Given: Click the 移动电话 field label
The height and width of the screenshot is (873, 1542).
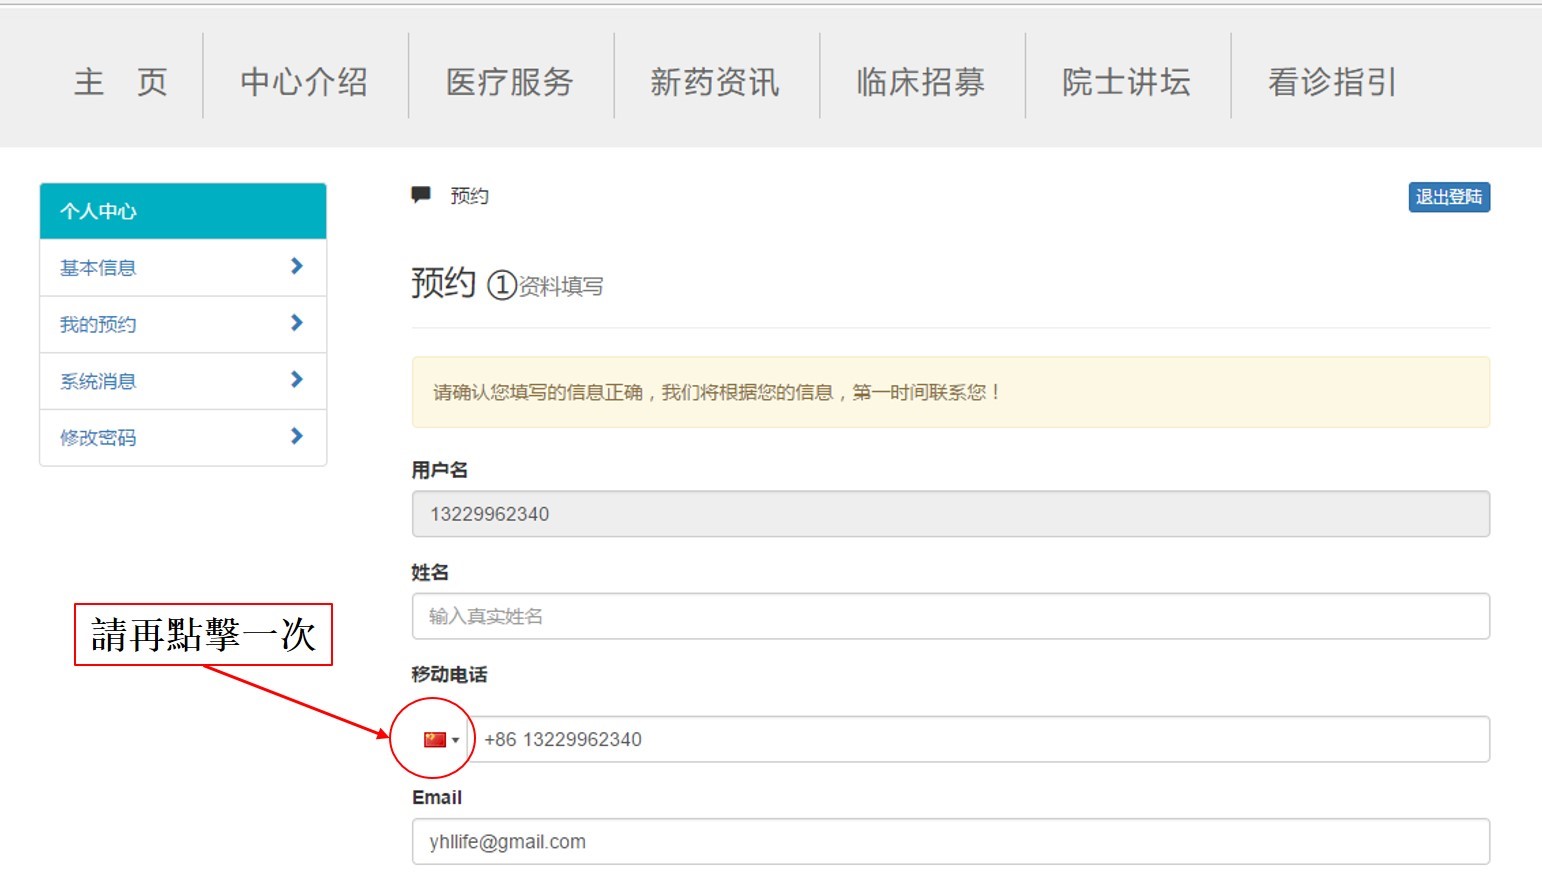Looking at the screenshot, I should pyautogui.click(x=449, y=675).
